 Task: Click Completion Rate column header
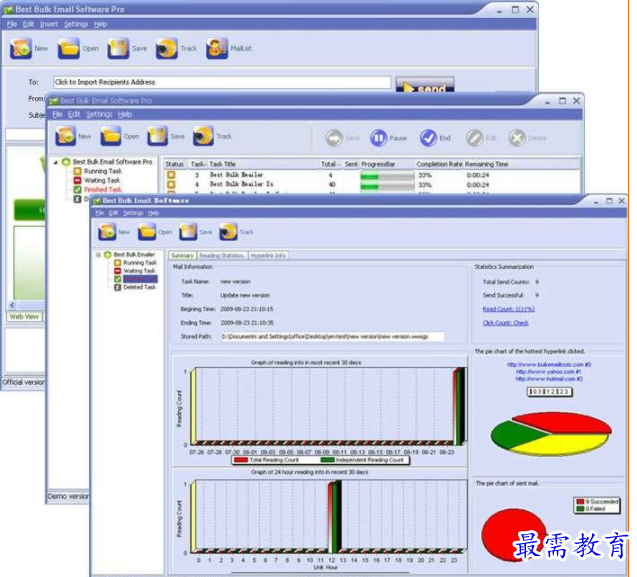pos(439,164)
